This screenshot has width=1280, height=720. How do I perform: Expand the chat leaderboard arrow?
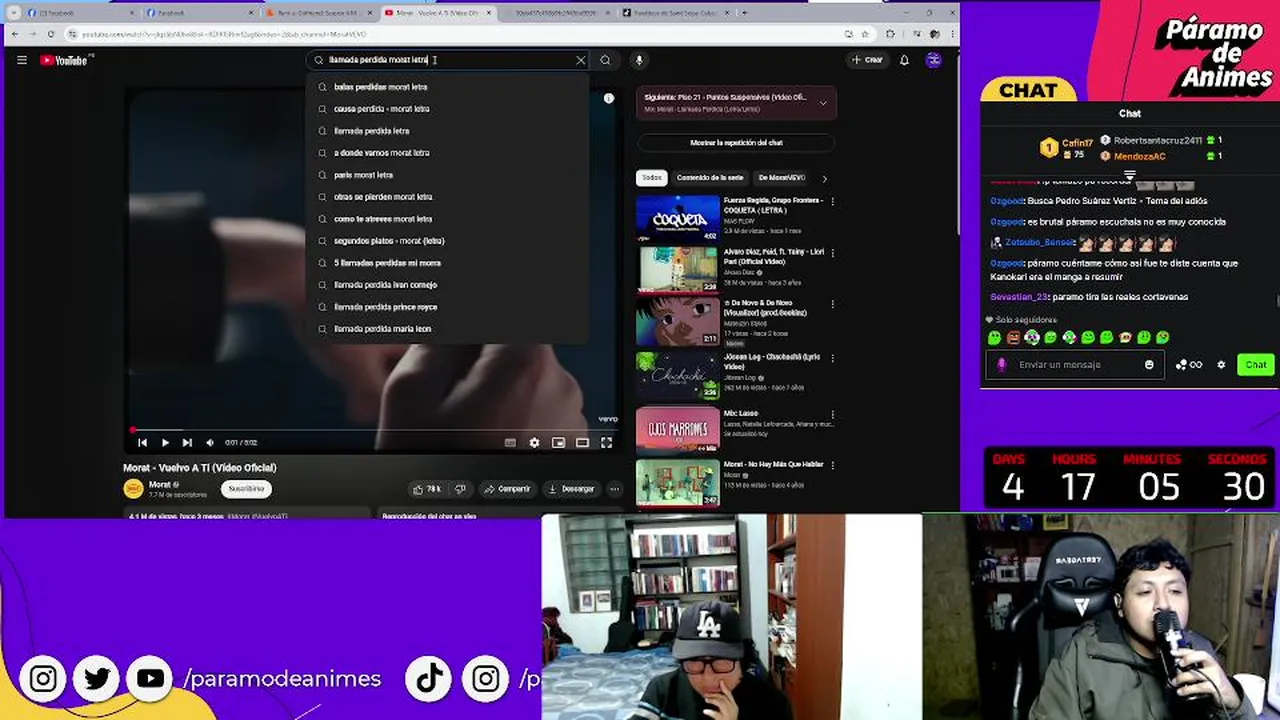tap(1129, 175)
